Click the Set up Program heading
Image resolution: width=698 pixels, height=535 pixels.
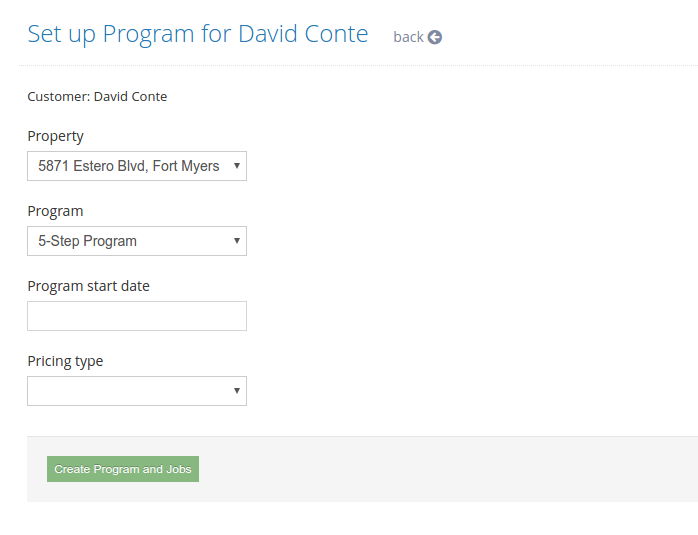[198, 34]
